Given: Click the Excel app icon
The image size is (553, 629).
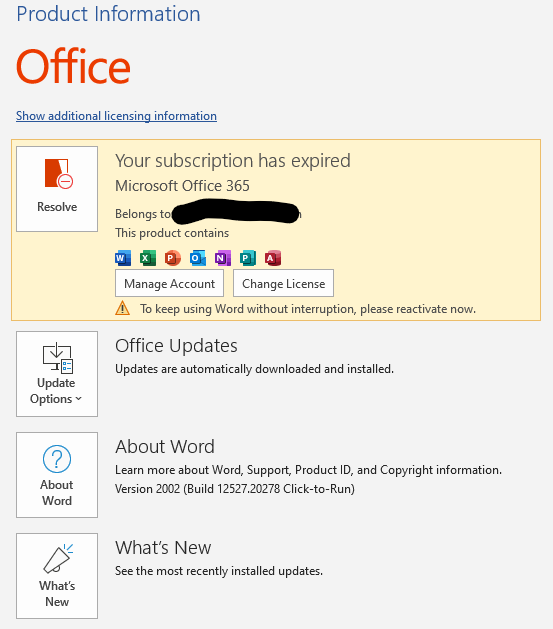Looking at the screenshot, I should [148, 258].
